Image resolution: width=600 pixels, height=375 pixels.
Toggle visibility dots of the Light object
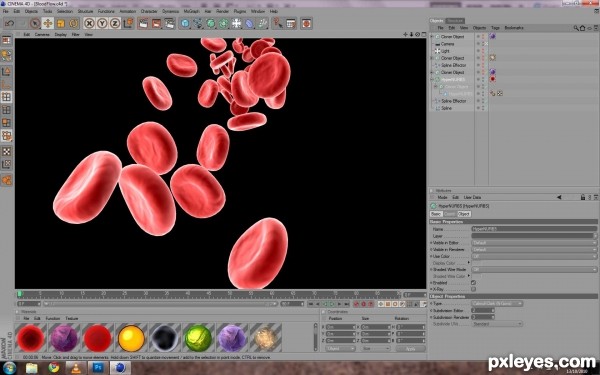pos(483,51)
